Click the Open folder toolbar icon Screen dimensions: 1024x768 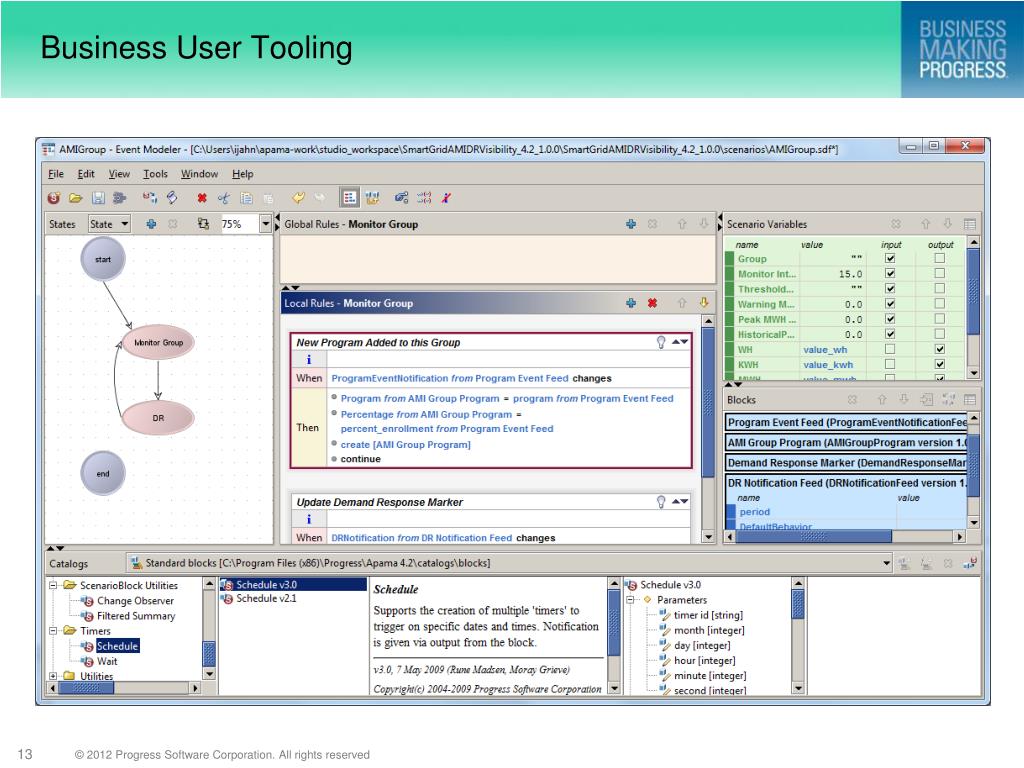click(76, 197)
